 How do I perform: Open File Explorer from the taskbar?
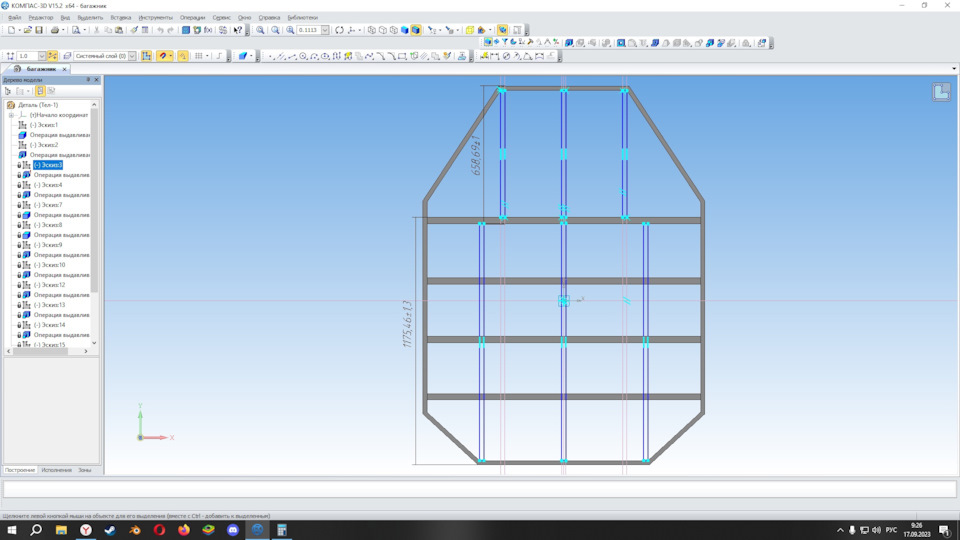tap(61, 530)
